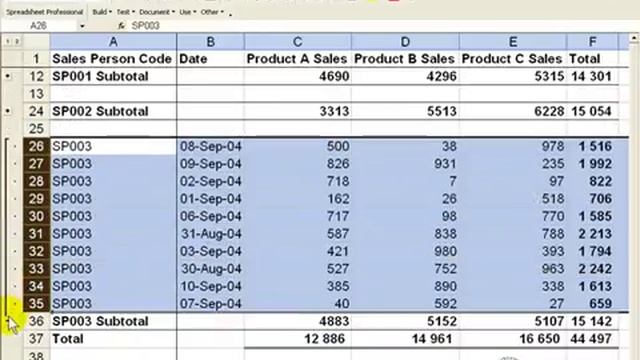
Task: Select row 13 header
Action: 36,94
